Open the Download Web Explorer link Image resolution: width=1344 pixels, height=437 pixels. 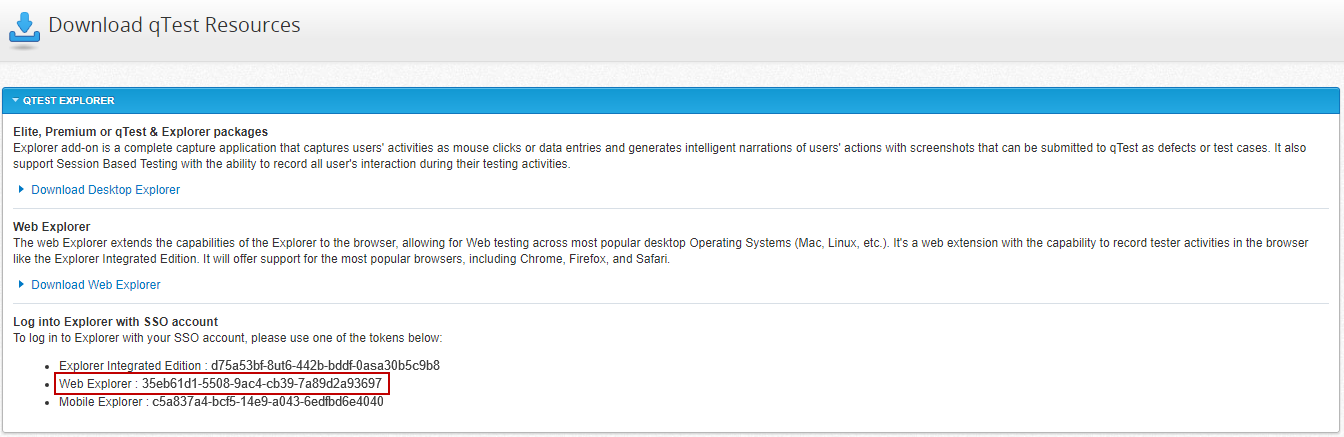pyautogui.click(x=95, y=285)
